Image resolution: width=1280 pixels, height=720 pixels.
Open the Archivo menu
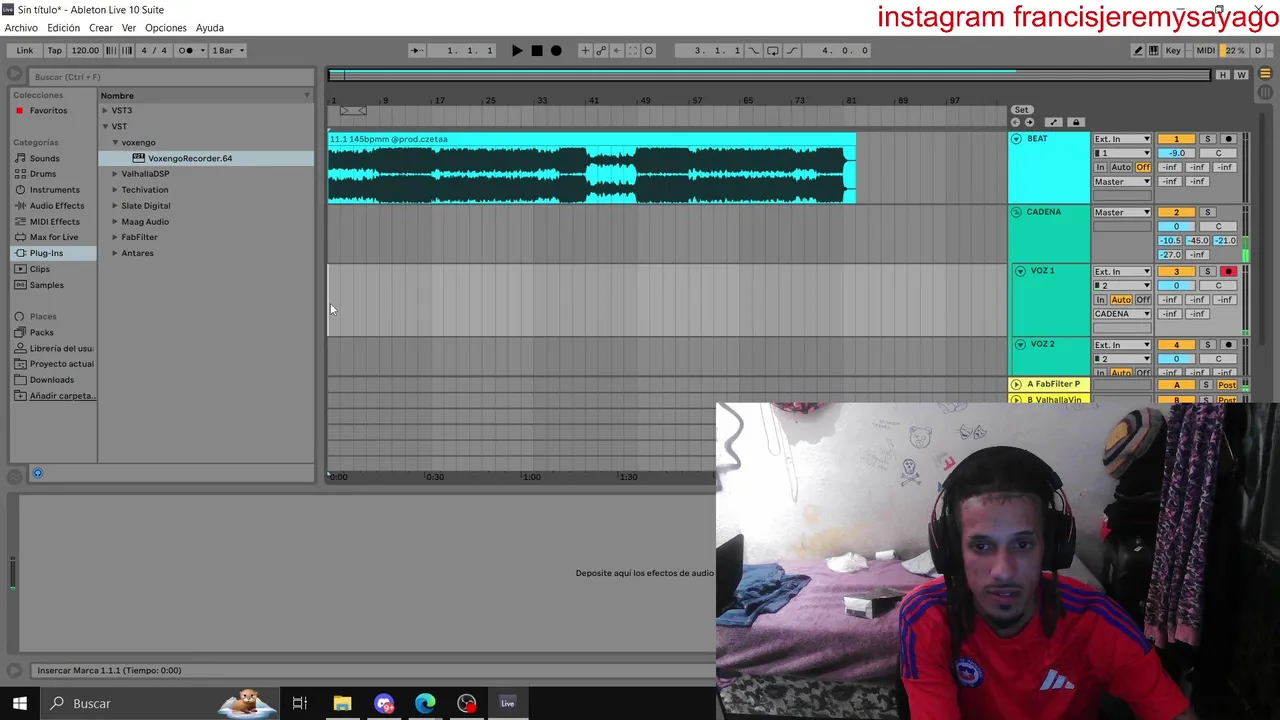pyautogui.click(x=21, y=28)
